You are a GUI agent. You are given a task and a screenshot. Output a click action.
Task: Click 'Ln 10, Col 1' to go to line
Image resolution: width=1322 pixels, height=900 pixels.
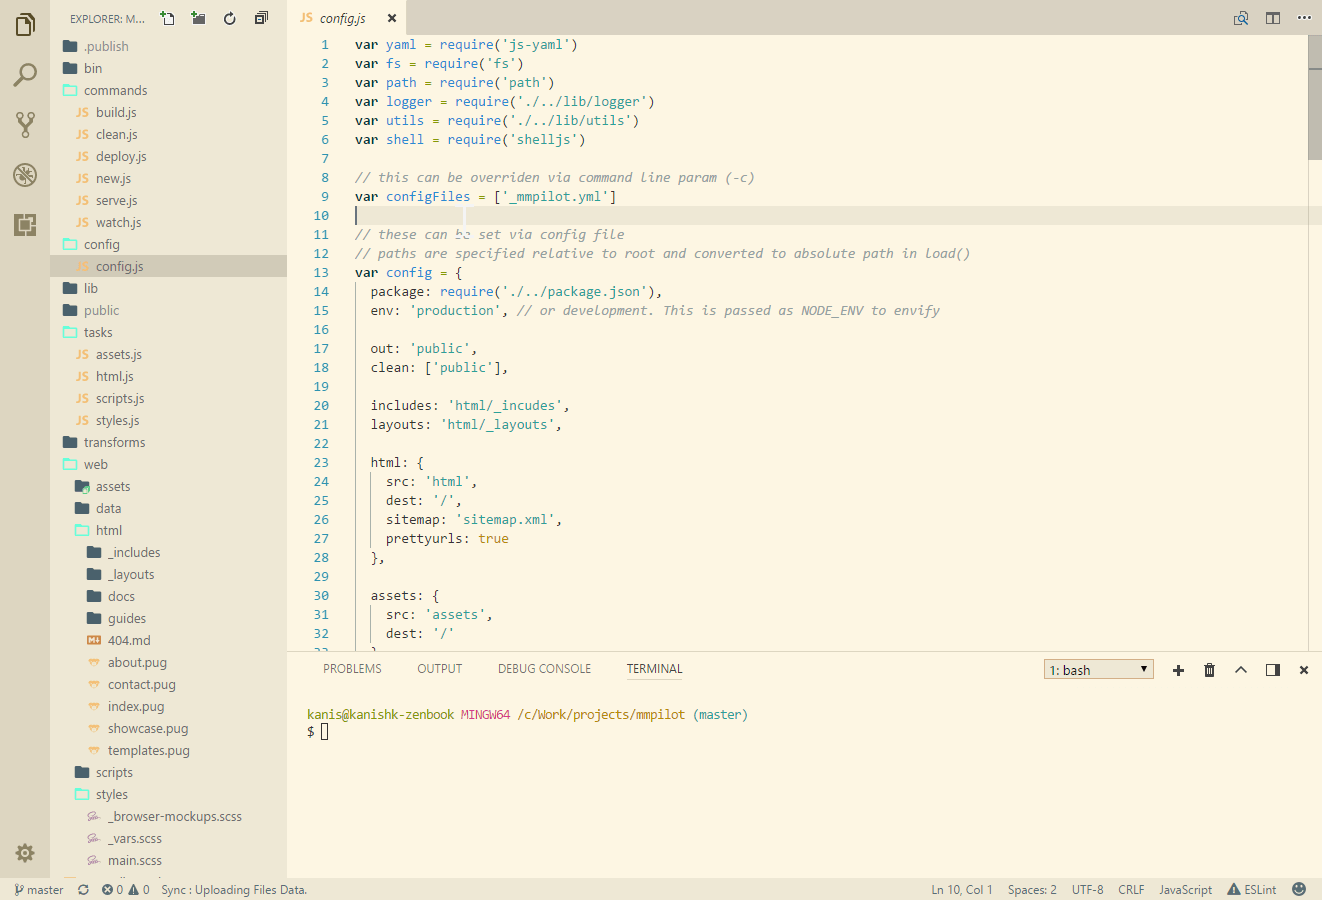(961, 889)
